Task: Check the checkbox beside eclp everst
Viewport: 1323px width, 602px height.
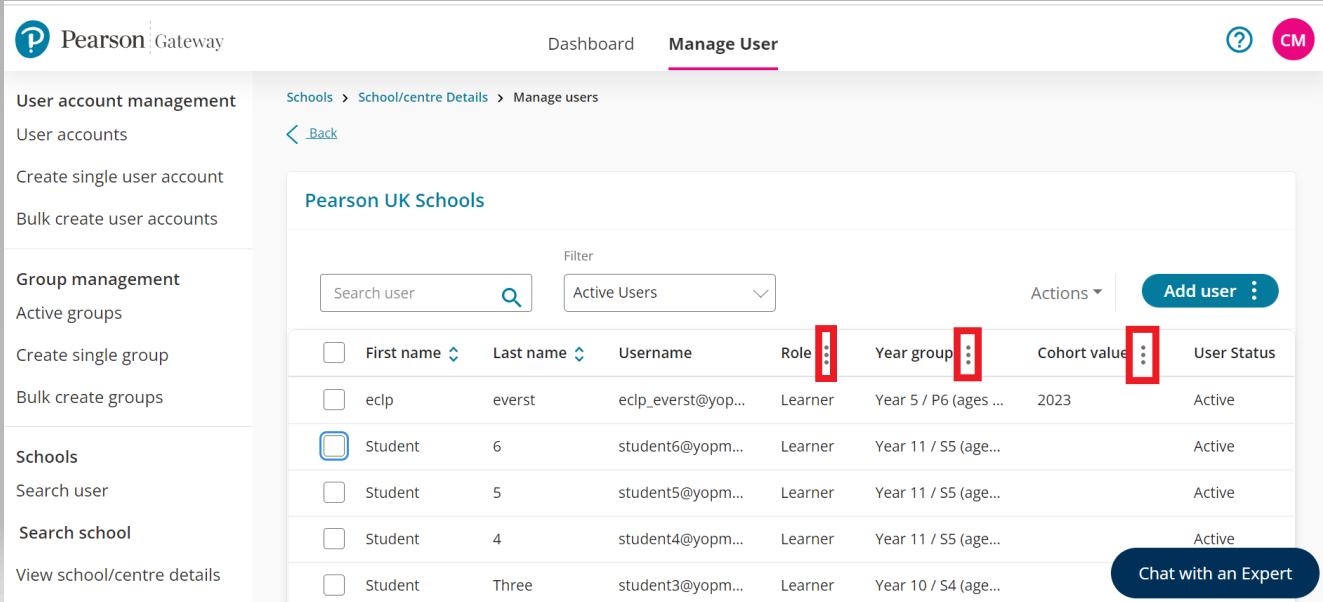Action: [334, 399]
